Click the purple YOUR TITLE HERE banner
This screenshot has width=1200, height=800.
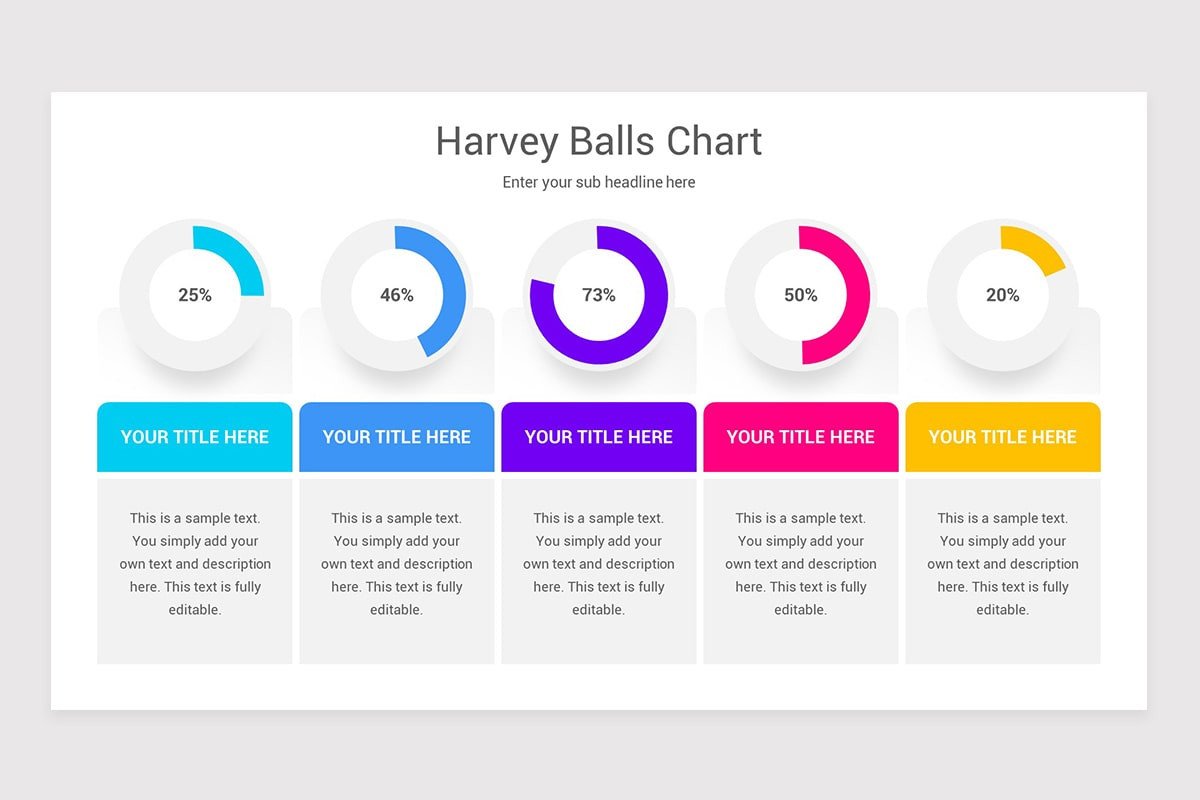click(599, 437)
